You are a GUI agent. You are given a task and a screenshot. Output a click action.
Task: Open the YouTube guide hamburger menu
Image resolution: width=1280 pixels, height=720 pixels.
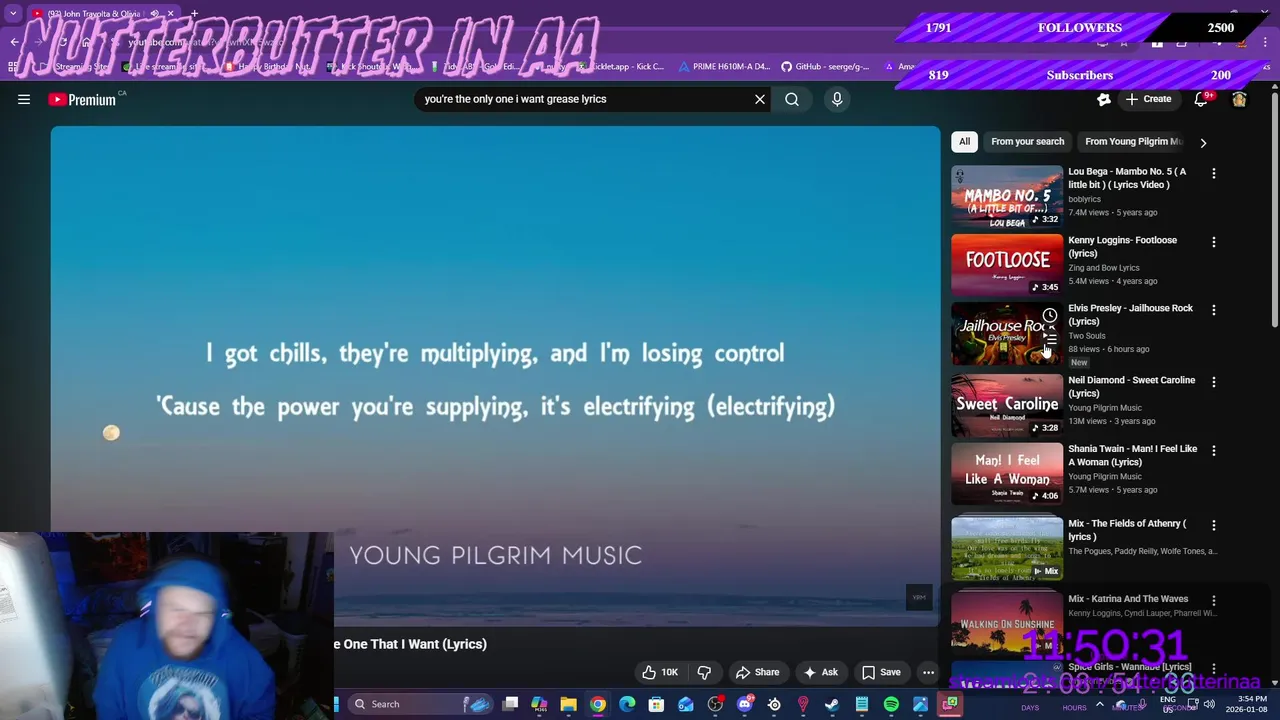(24, 99)
